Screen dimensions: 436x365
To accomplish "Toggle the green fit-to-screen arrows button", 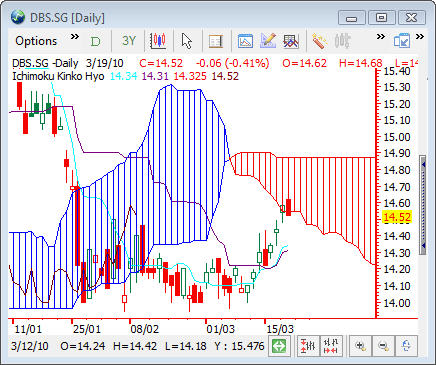I will click(x=279, y=346).
